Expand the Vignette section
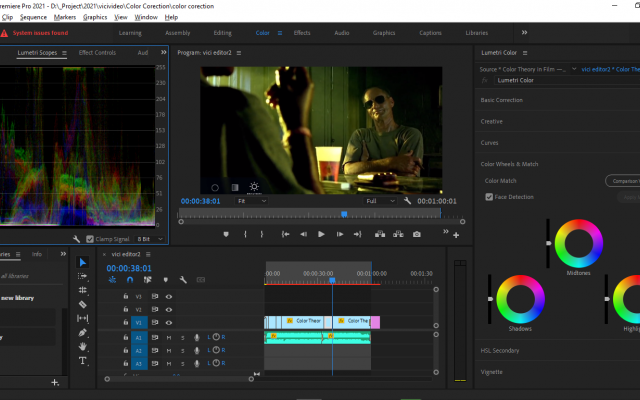The image size is (640, 400). pyautogui.click(x=491, y=372)
